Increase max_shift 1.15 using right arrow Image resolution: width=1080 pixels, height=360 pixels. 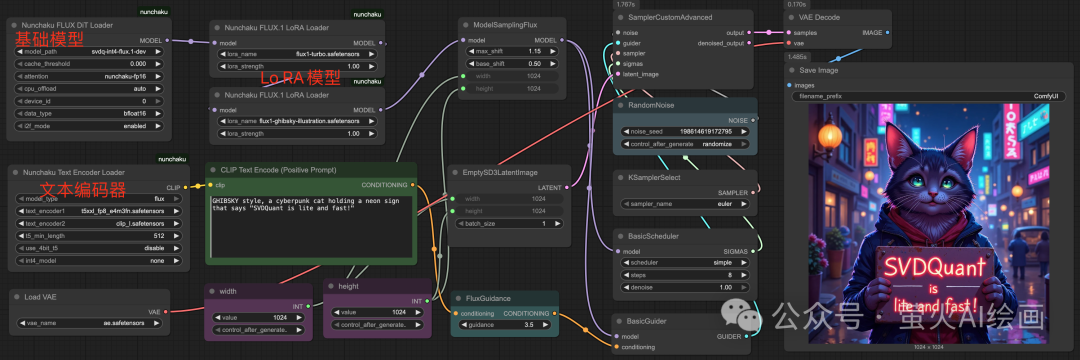pyautogui.click(x=552, y=52)
